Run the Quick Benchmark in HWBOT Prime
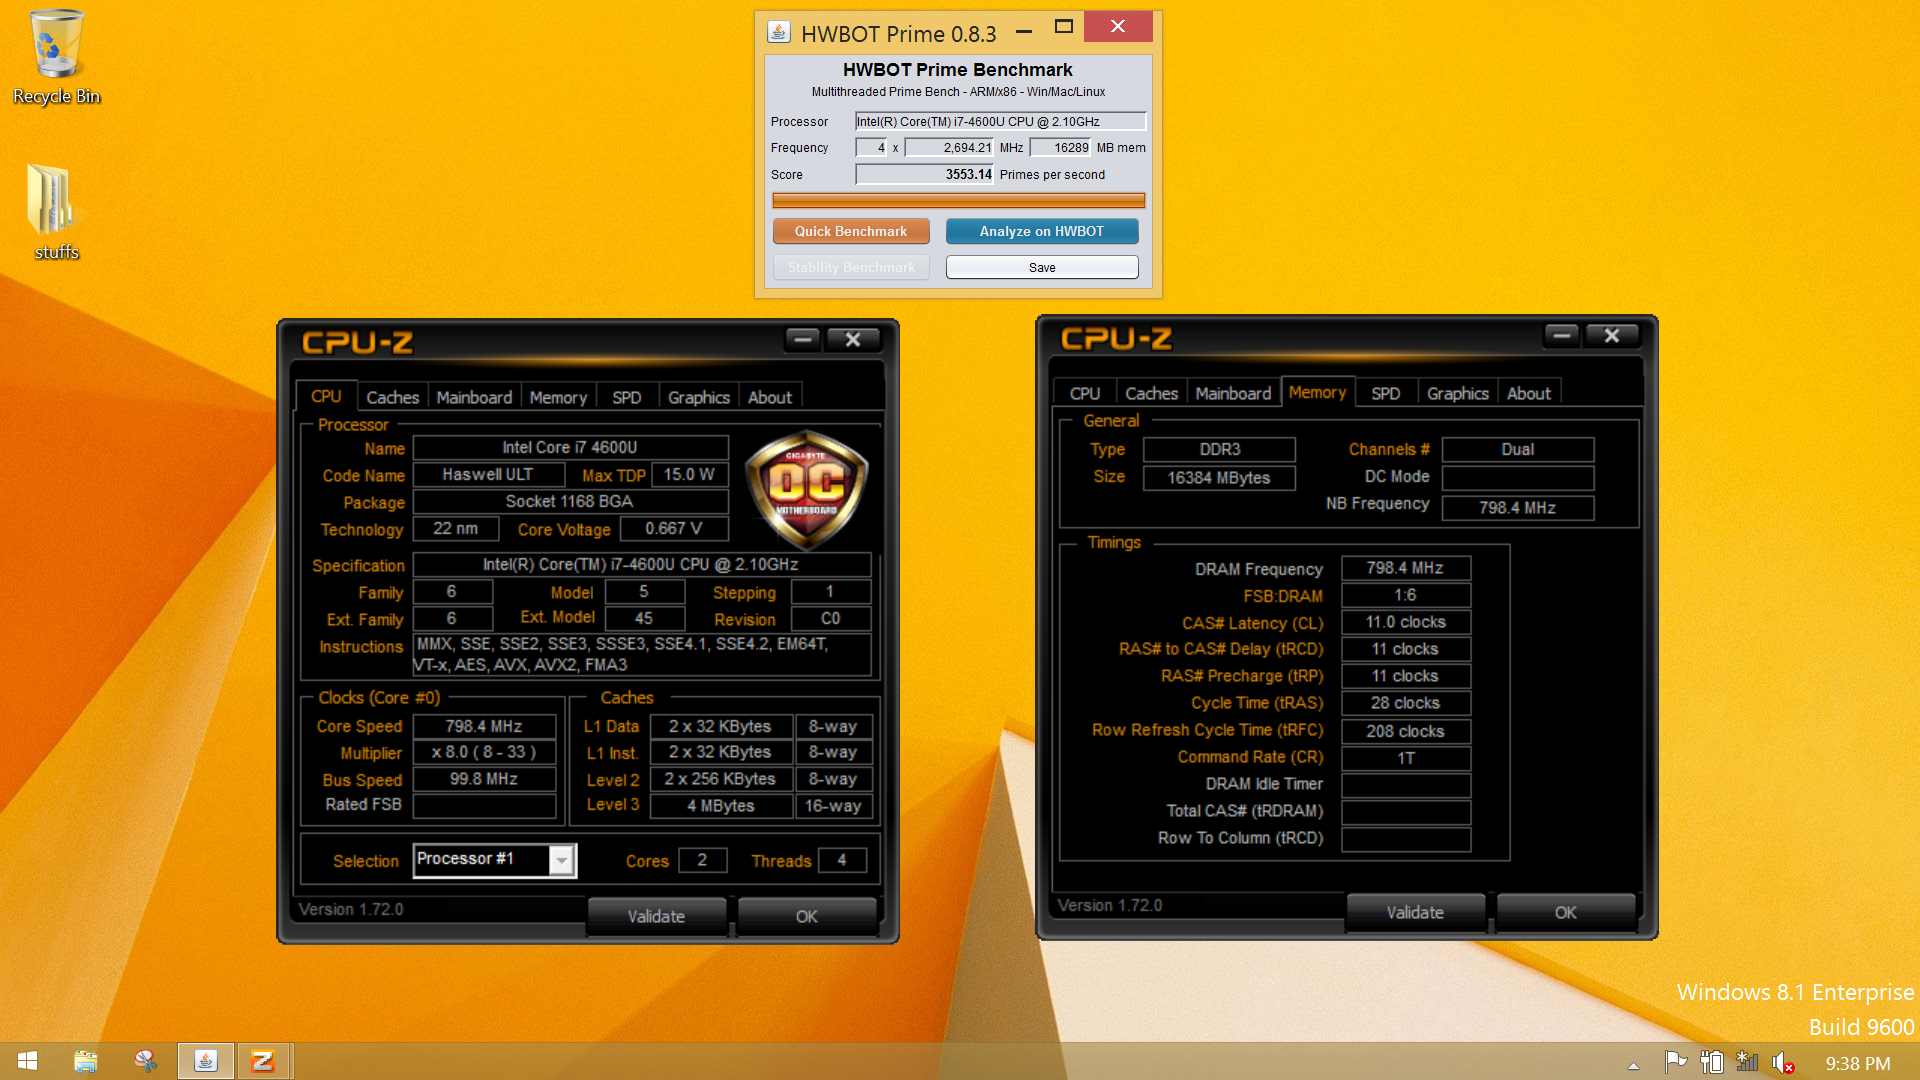1920x1080 pixels. (x=851, y=231)
